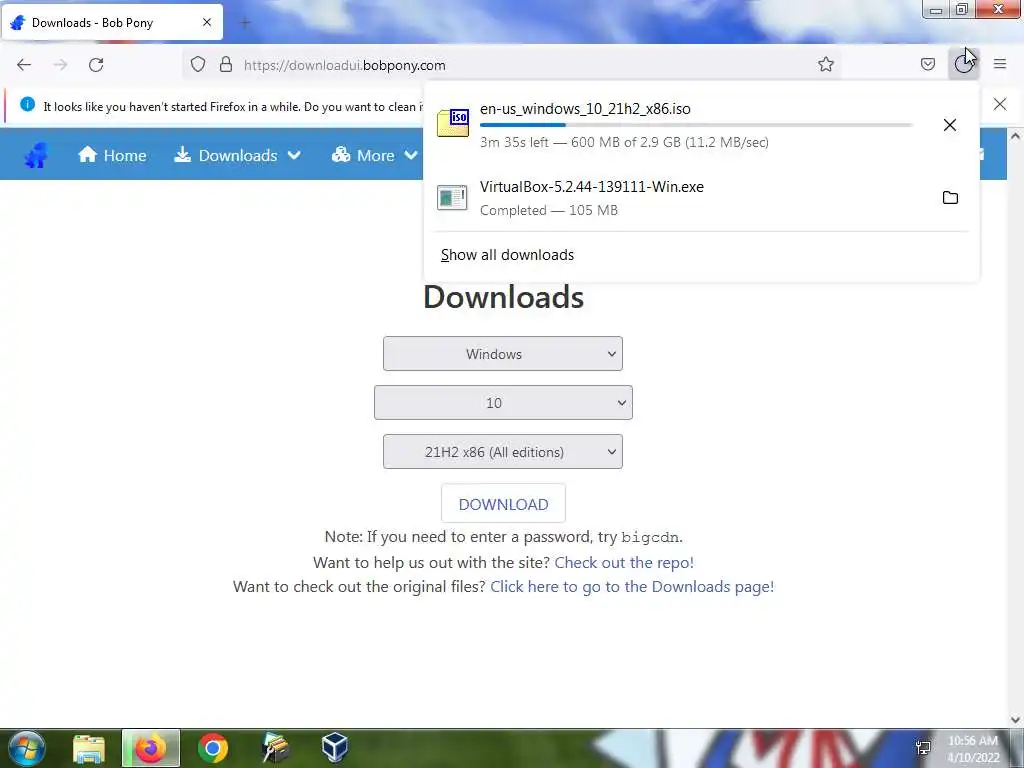Open the Save to Pocket icon
Screen dimensions: 1024x768
[927, 65]
